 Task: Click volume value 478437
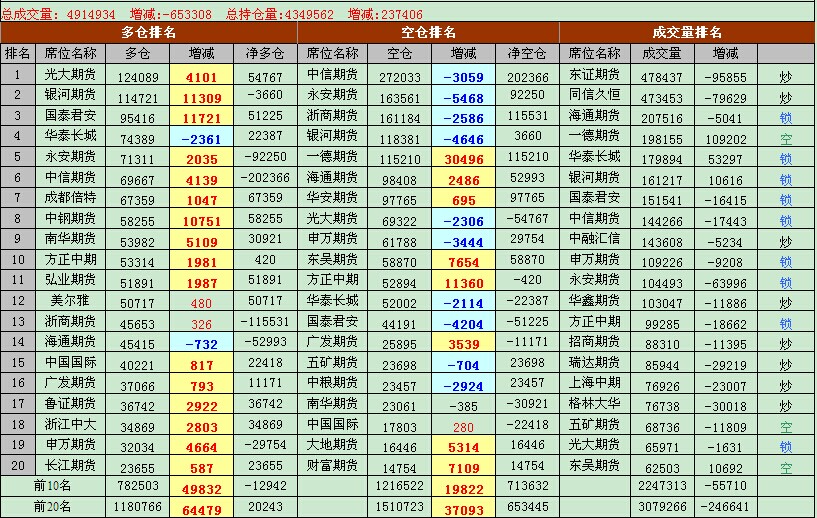(661, 78)
